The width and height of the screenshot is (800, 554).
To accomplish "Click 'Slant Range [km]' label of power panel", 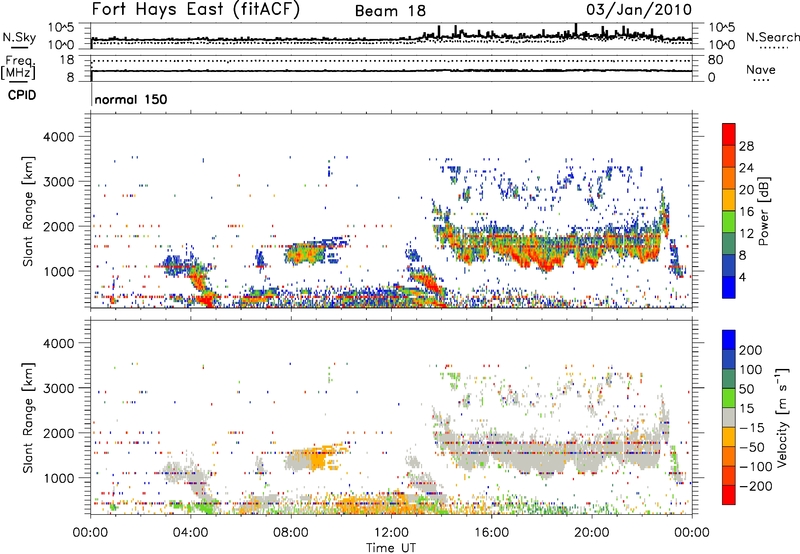I will [x=28, y=211].
